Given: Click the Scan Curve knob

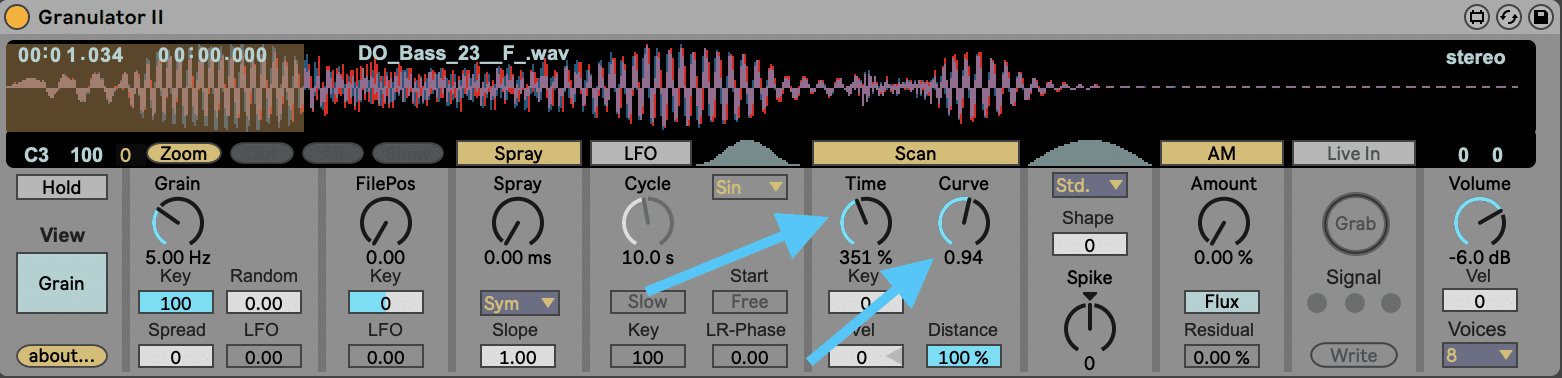Looking at the screenshot, I should (x=963, y=222).
